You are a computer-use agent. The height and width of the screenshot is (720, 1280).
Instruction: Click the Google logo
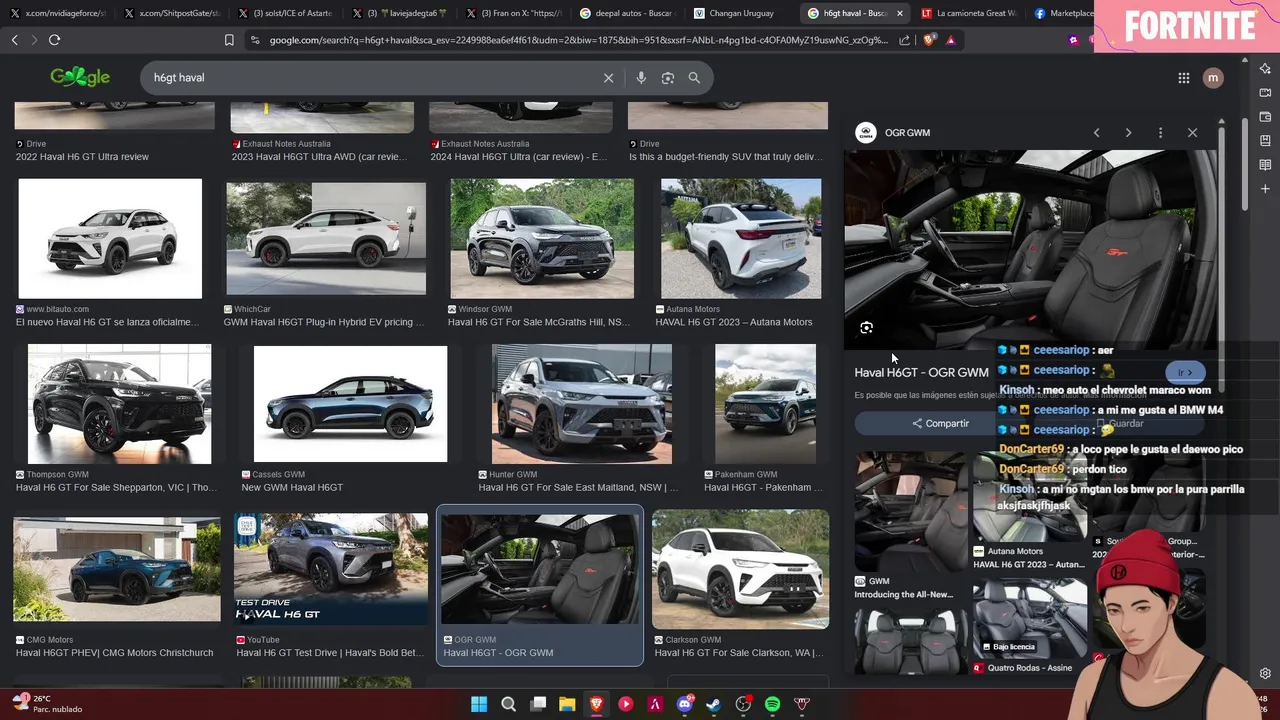click(x=80, y=77)
